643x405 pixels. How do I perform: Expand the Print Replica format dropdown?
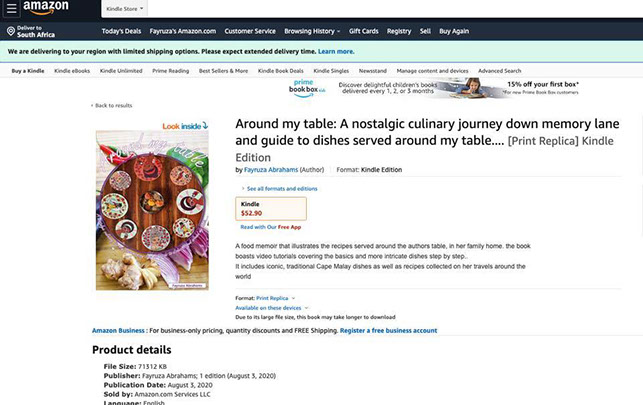275,298
